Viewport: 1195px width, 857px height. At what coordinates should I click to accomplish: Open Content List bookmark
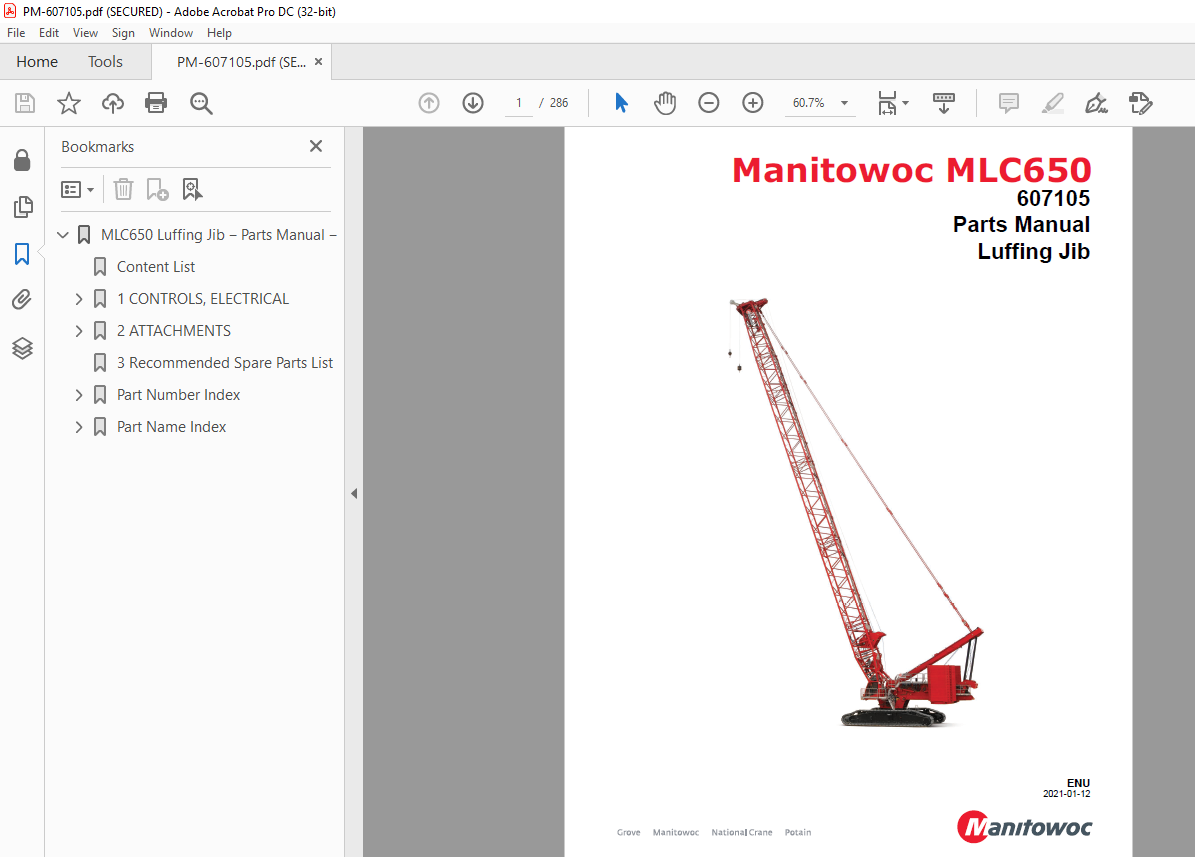155,267
